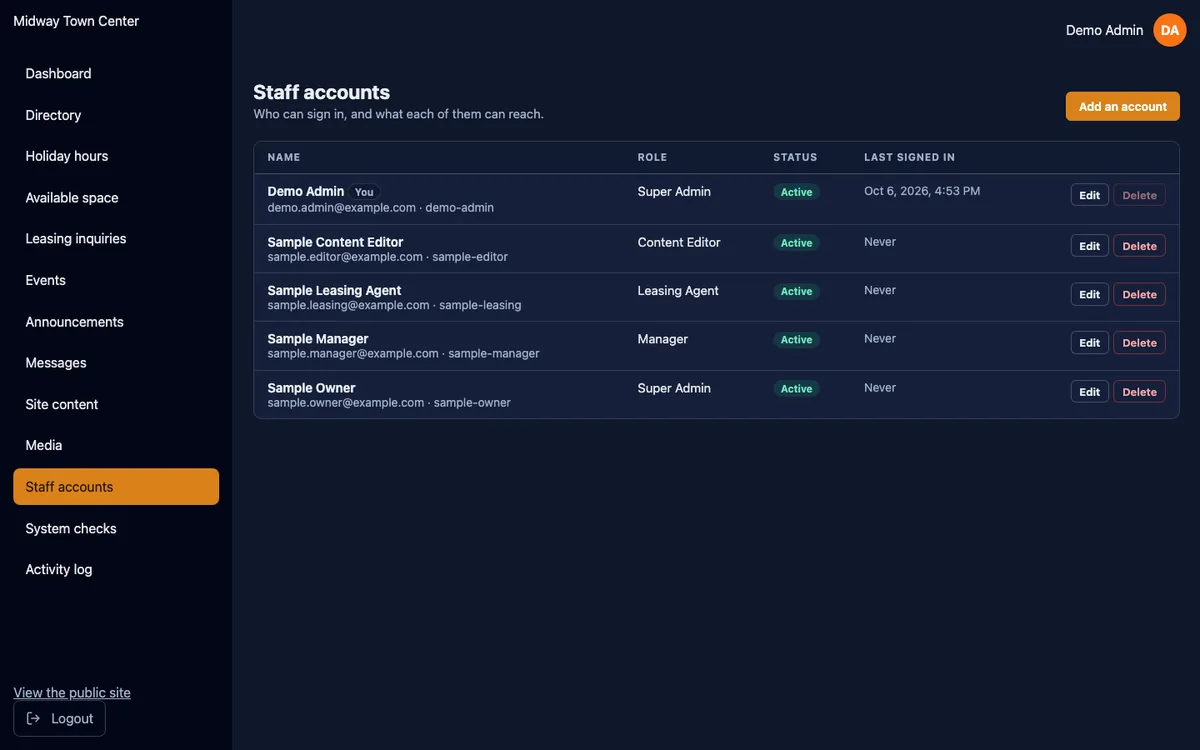Image resolution: width=1200 pixels, height=750 pixels.
Task: Click Never in Sample Manager row
Action: [880, 339]
